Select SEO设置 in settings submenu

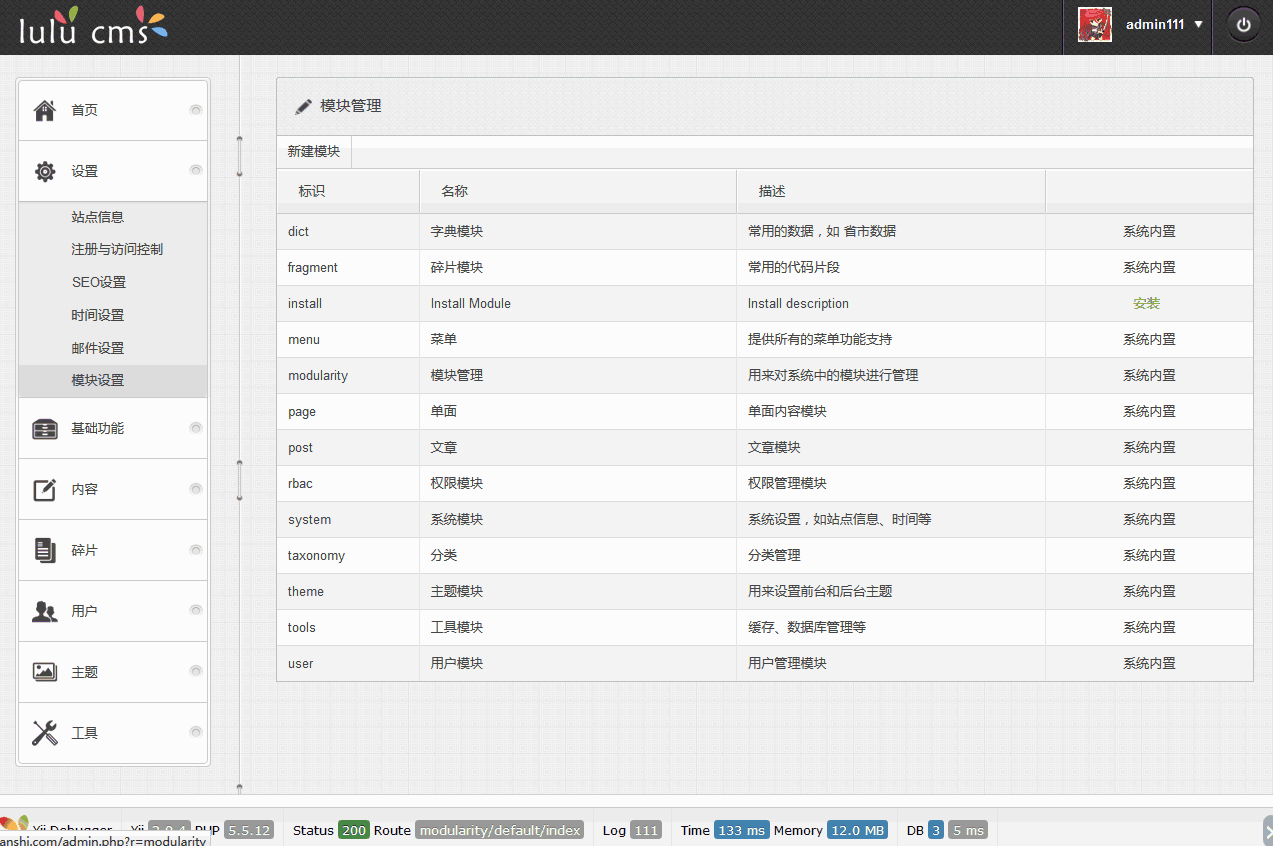[98, 283]
